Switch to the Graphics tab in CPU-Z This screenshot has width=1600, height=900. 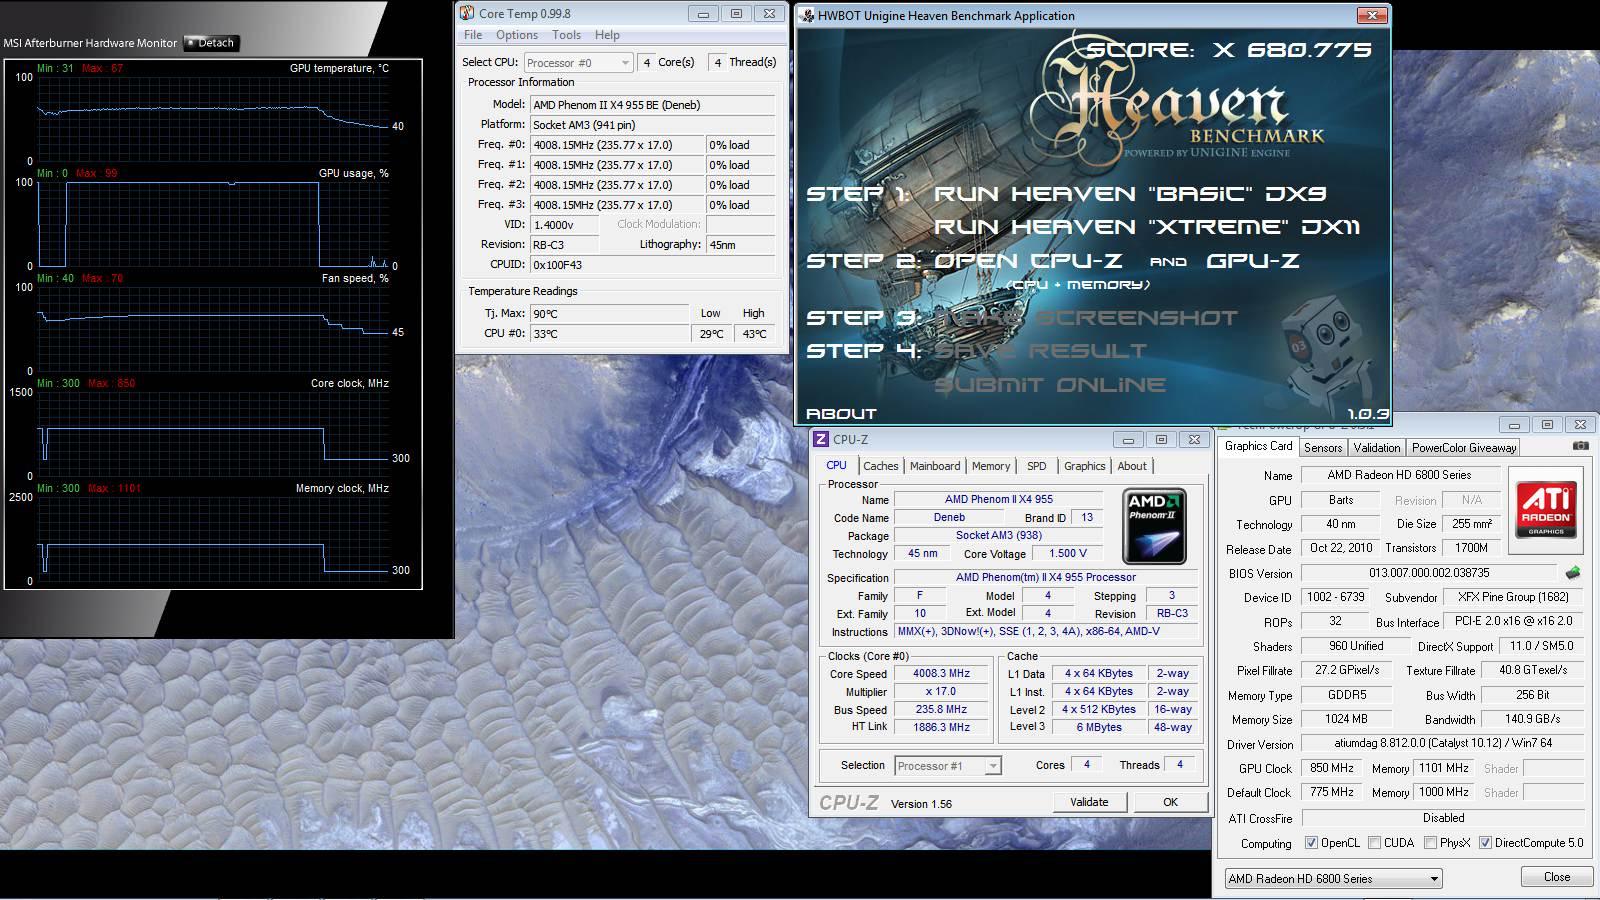click(1084, 466)
